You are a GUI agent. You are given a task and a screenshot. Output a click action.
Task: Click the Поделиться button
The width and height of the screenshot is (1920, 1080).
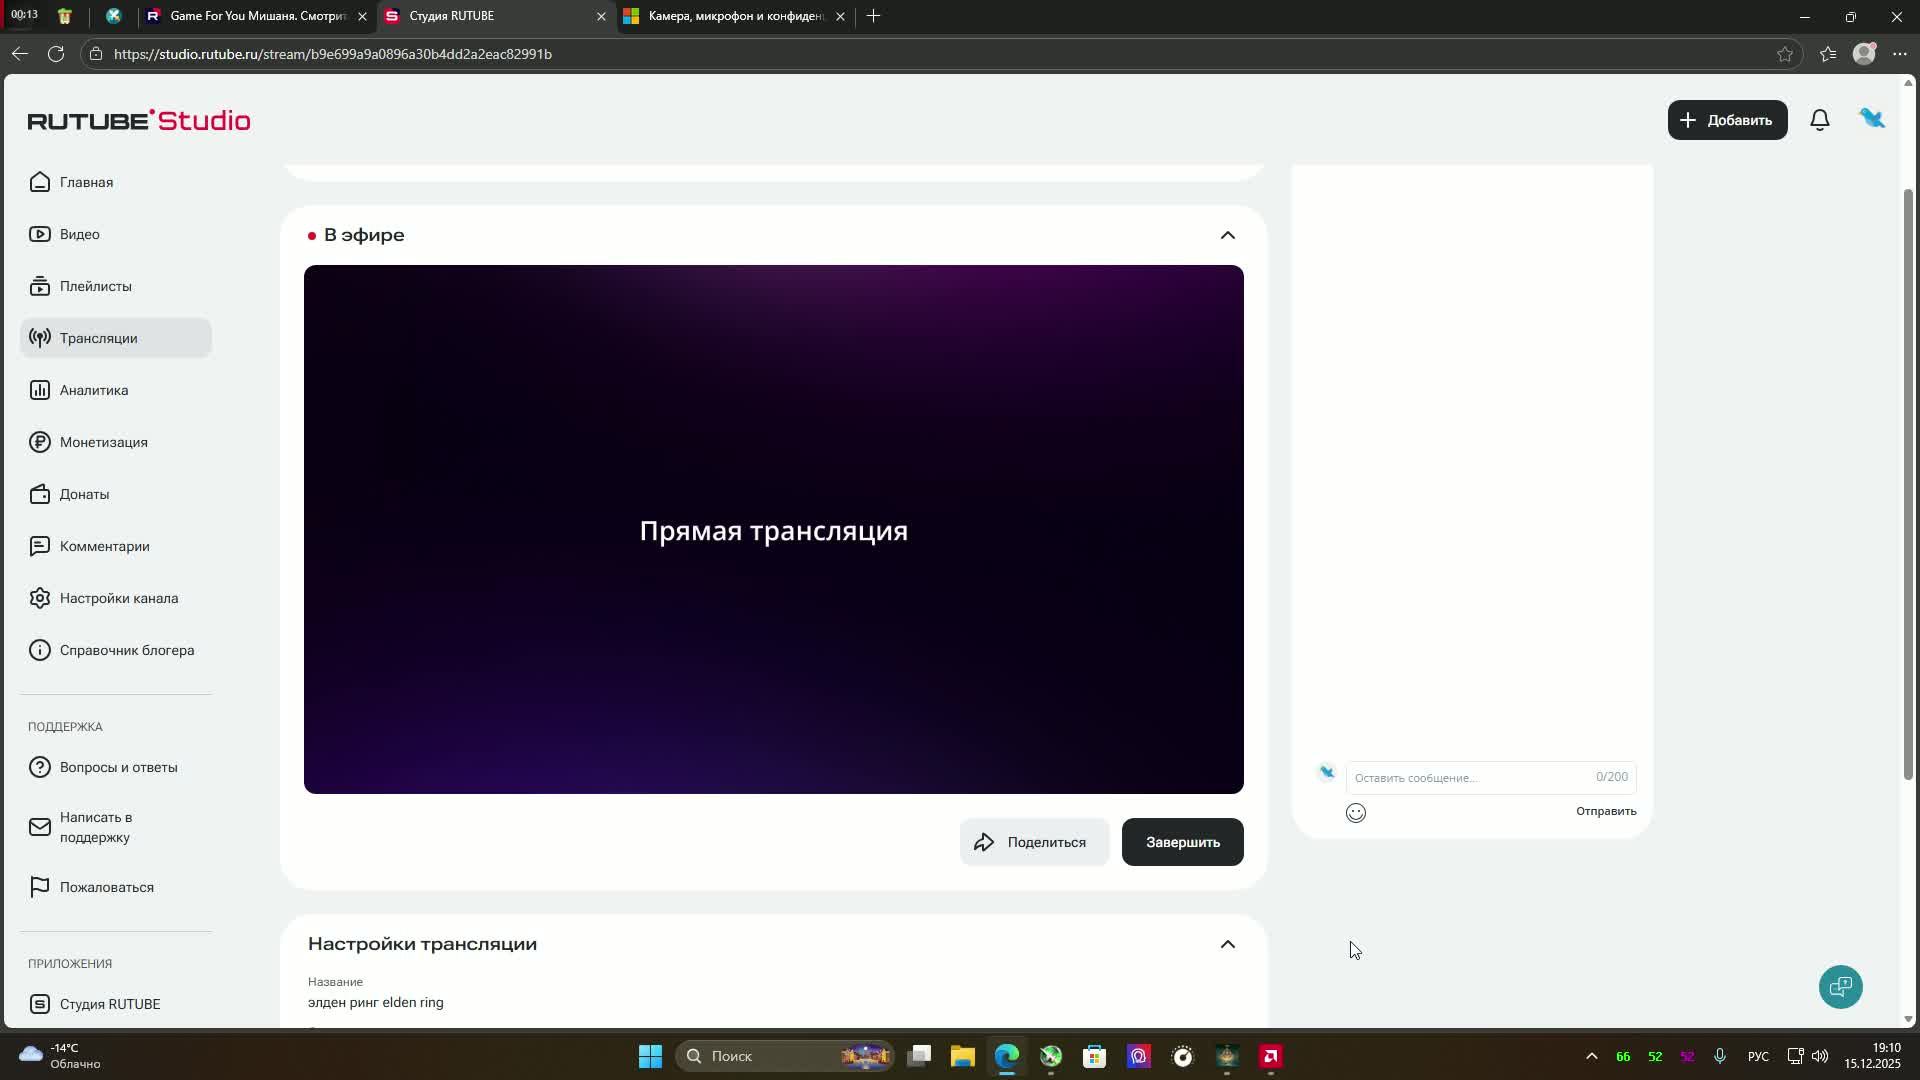coord(1034,842)
